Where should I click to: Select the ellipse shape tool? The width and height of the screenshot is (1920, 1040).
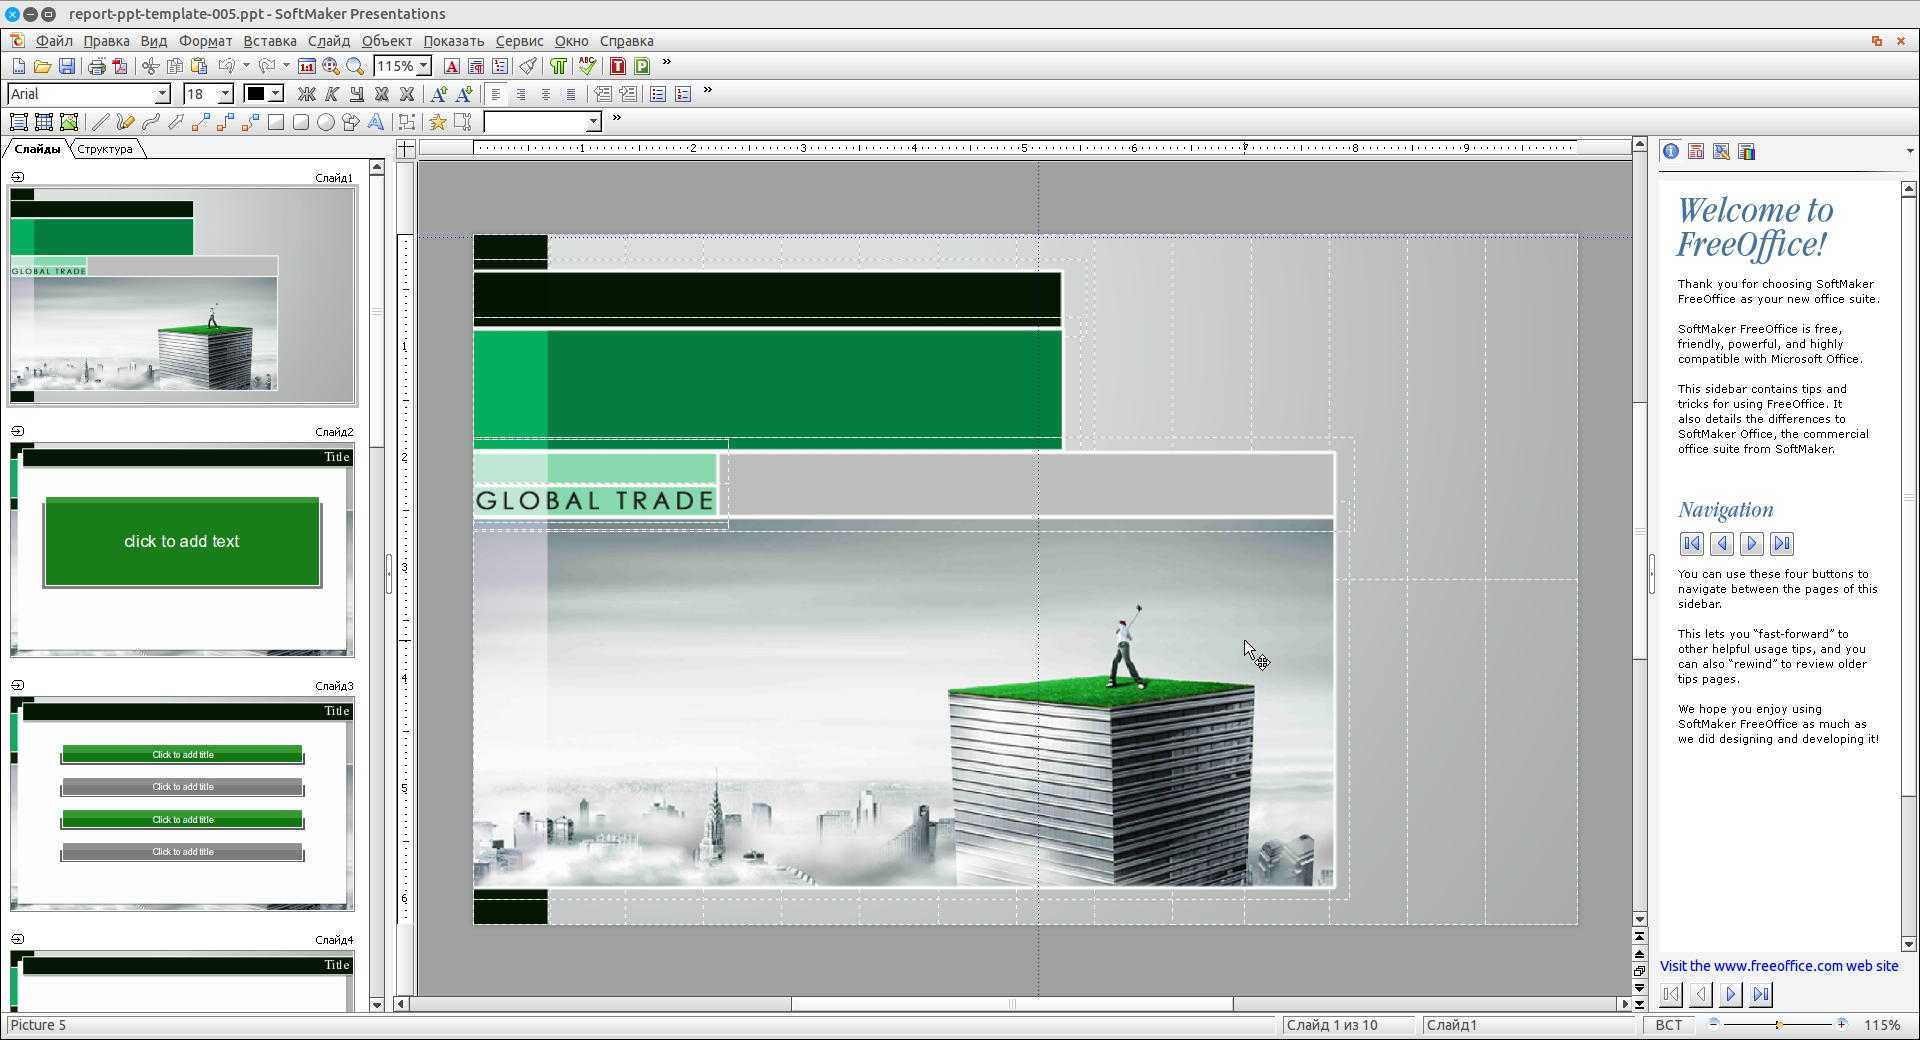pos(325,122)
